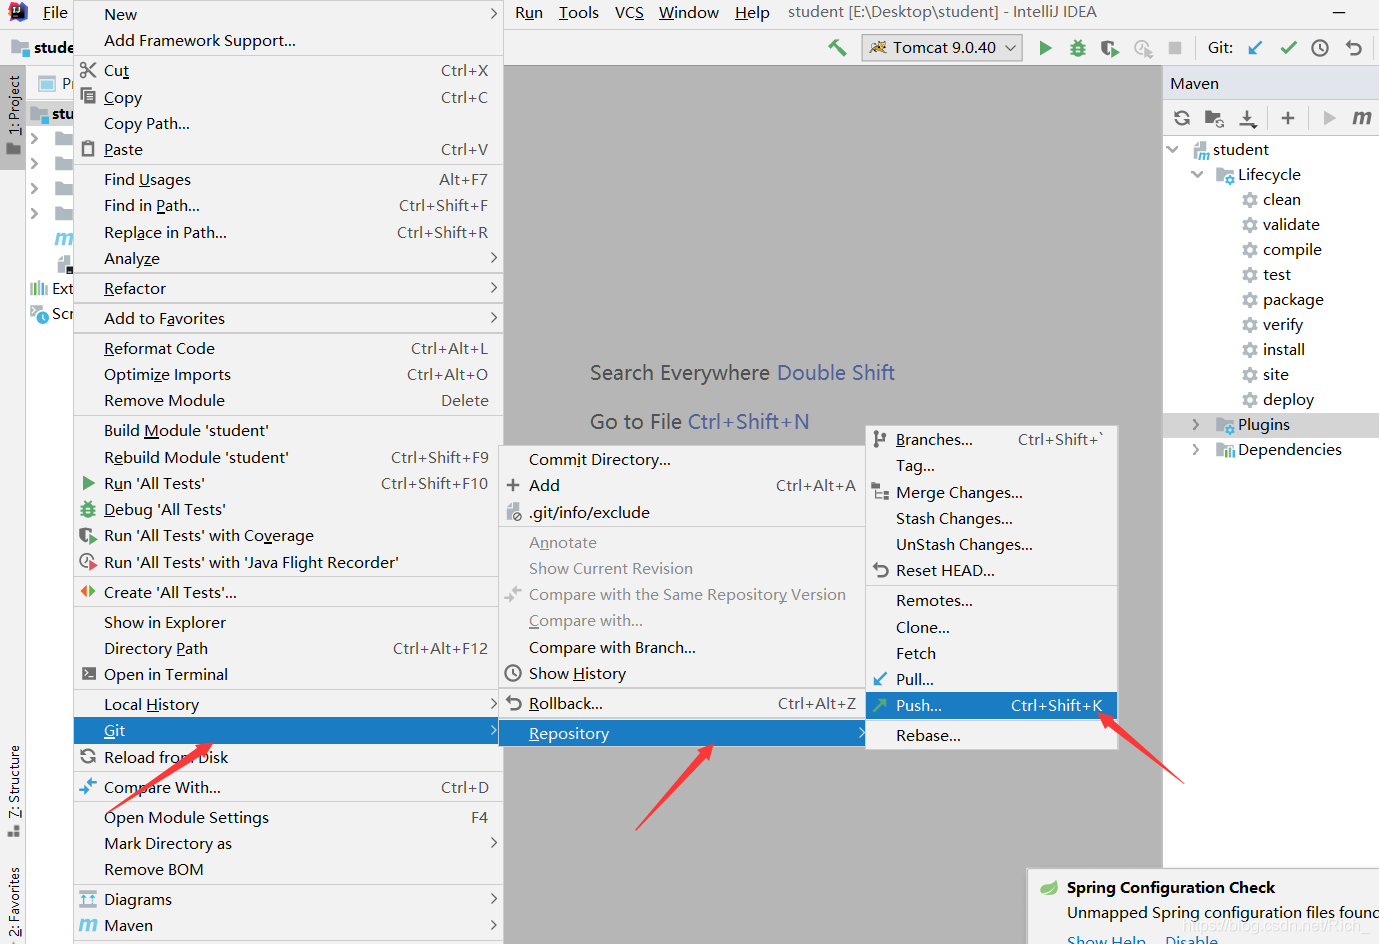Viewport: 1379px width, 944px height.
Task: Select Push... in Repository submenu
Action: tap(991, 705)
